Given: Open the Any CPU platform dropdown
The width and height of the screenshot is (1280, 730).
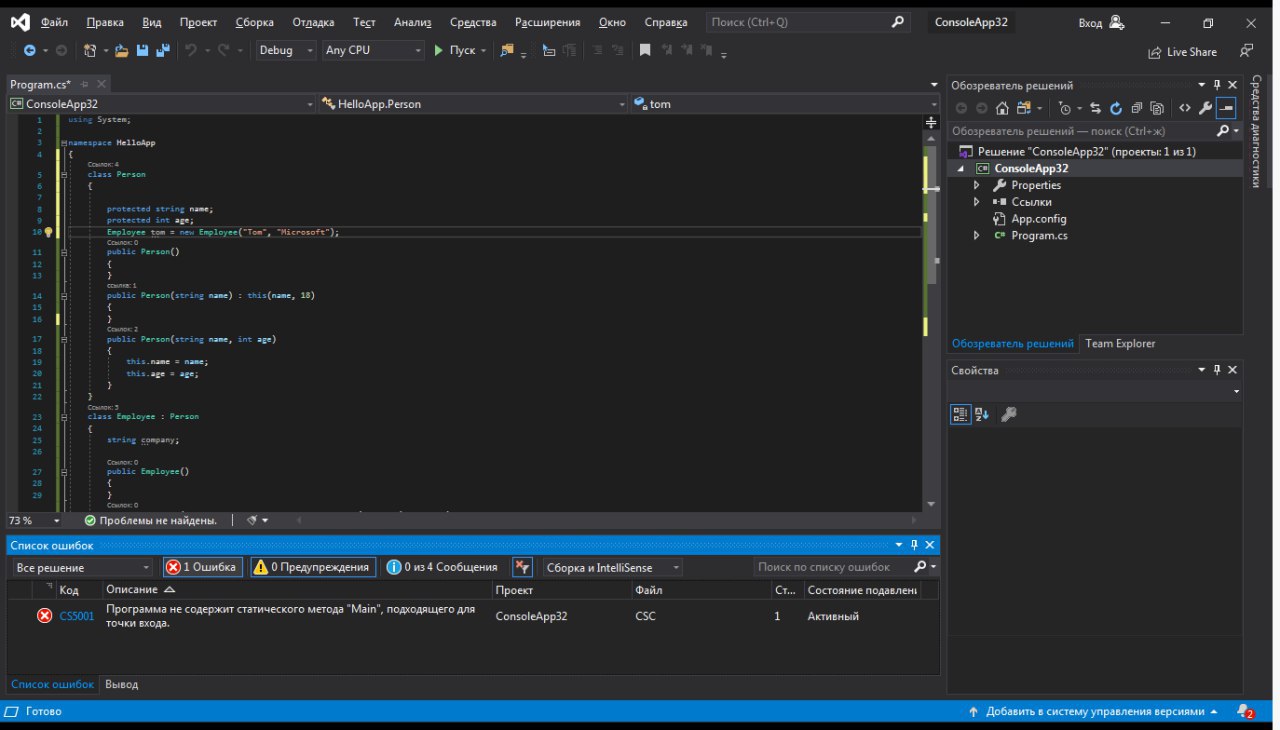Looking at the screenshot, I should click(374, 50).
